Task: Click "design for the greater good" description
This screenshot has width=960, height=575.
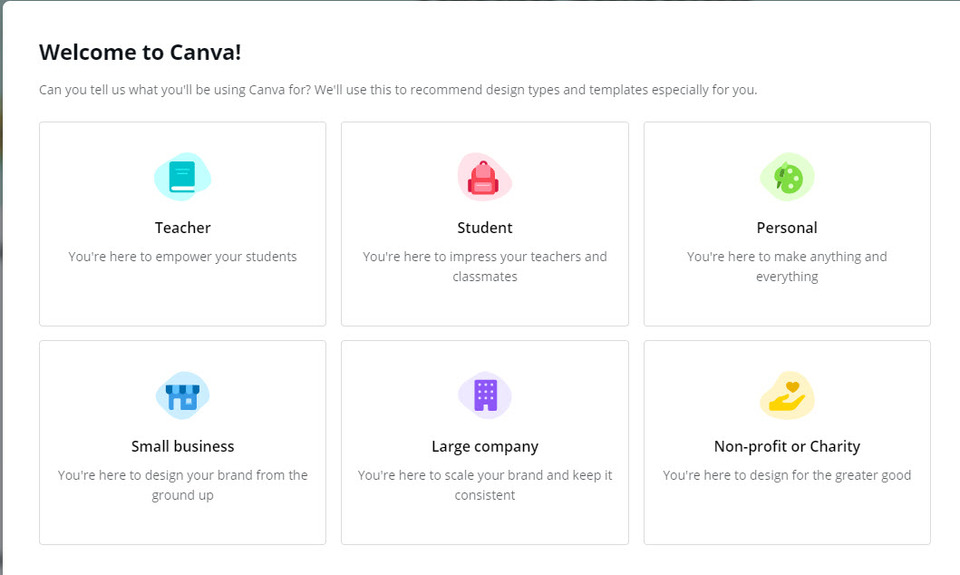Action: point(787,475)
